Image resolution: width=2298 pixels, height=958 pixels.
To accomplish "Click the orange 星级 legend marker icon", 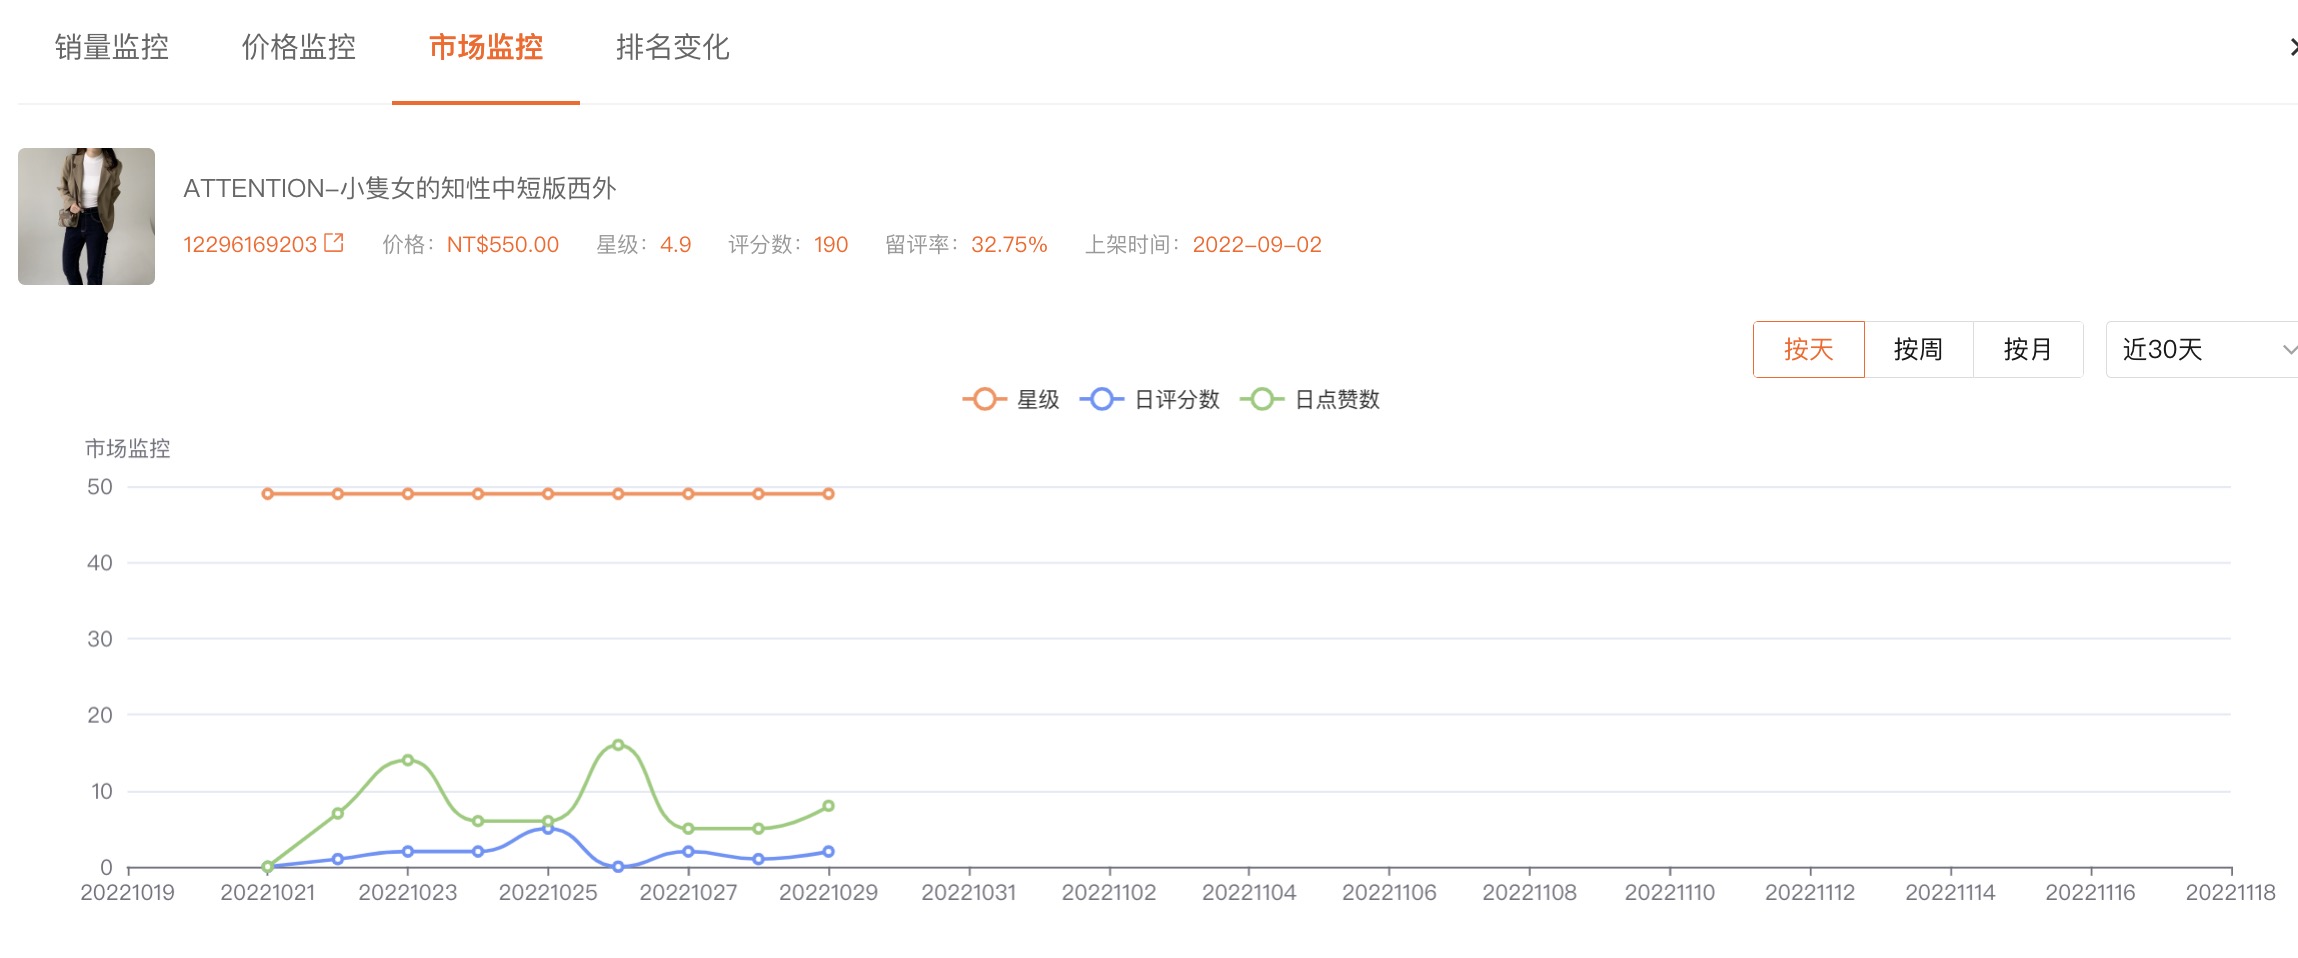I will click(x=984, y=399).
